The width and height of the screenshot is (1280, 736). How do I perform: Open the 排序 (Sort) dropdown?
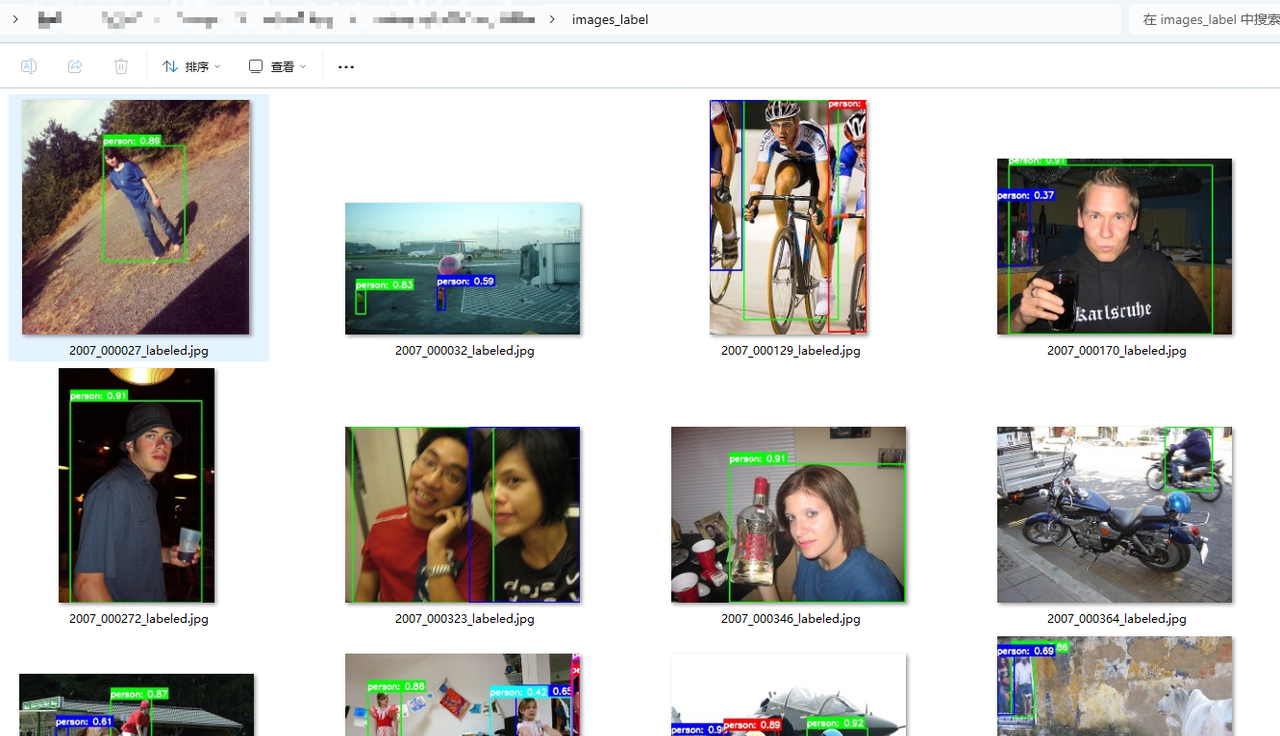pyautogui.click(x=191, y=67)
